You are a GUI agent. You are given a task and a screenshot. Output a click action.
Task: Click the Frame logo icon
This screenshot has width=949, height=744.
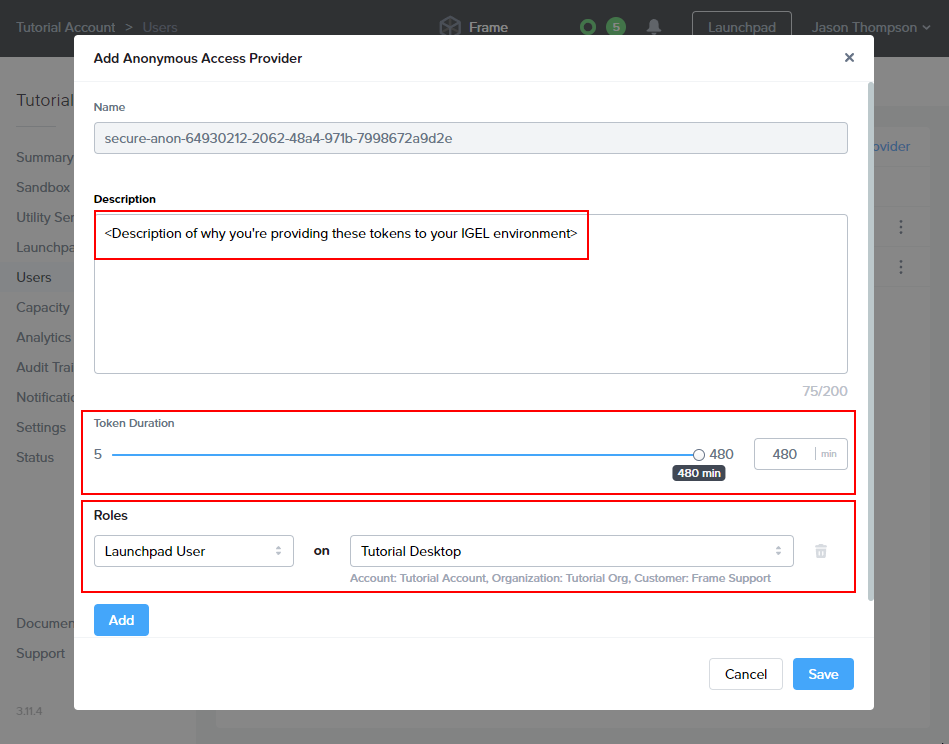pyautogui.click(x=450, y=27)
